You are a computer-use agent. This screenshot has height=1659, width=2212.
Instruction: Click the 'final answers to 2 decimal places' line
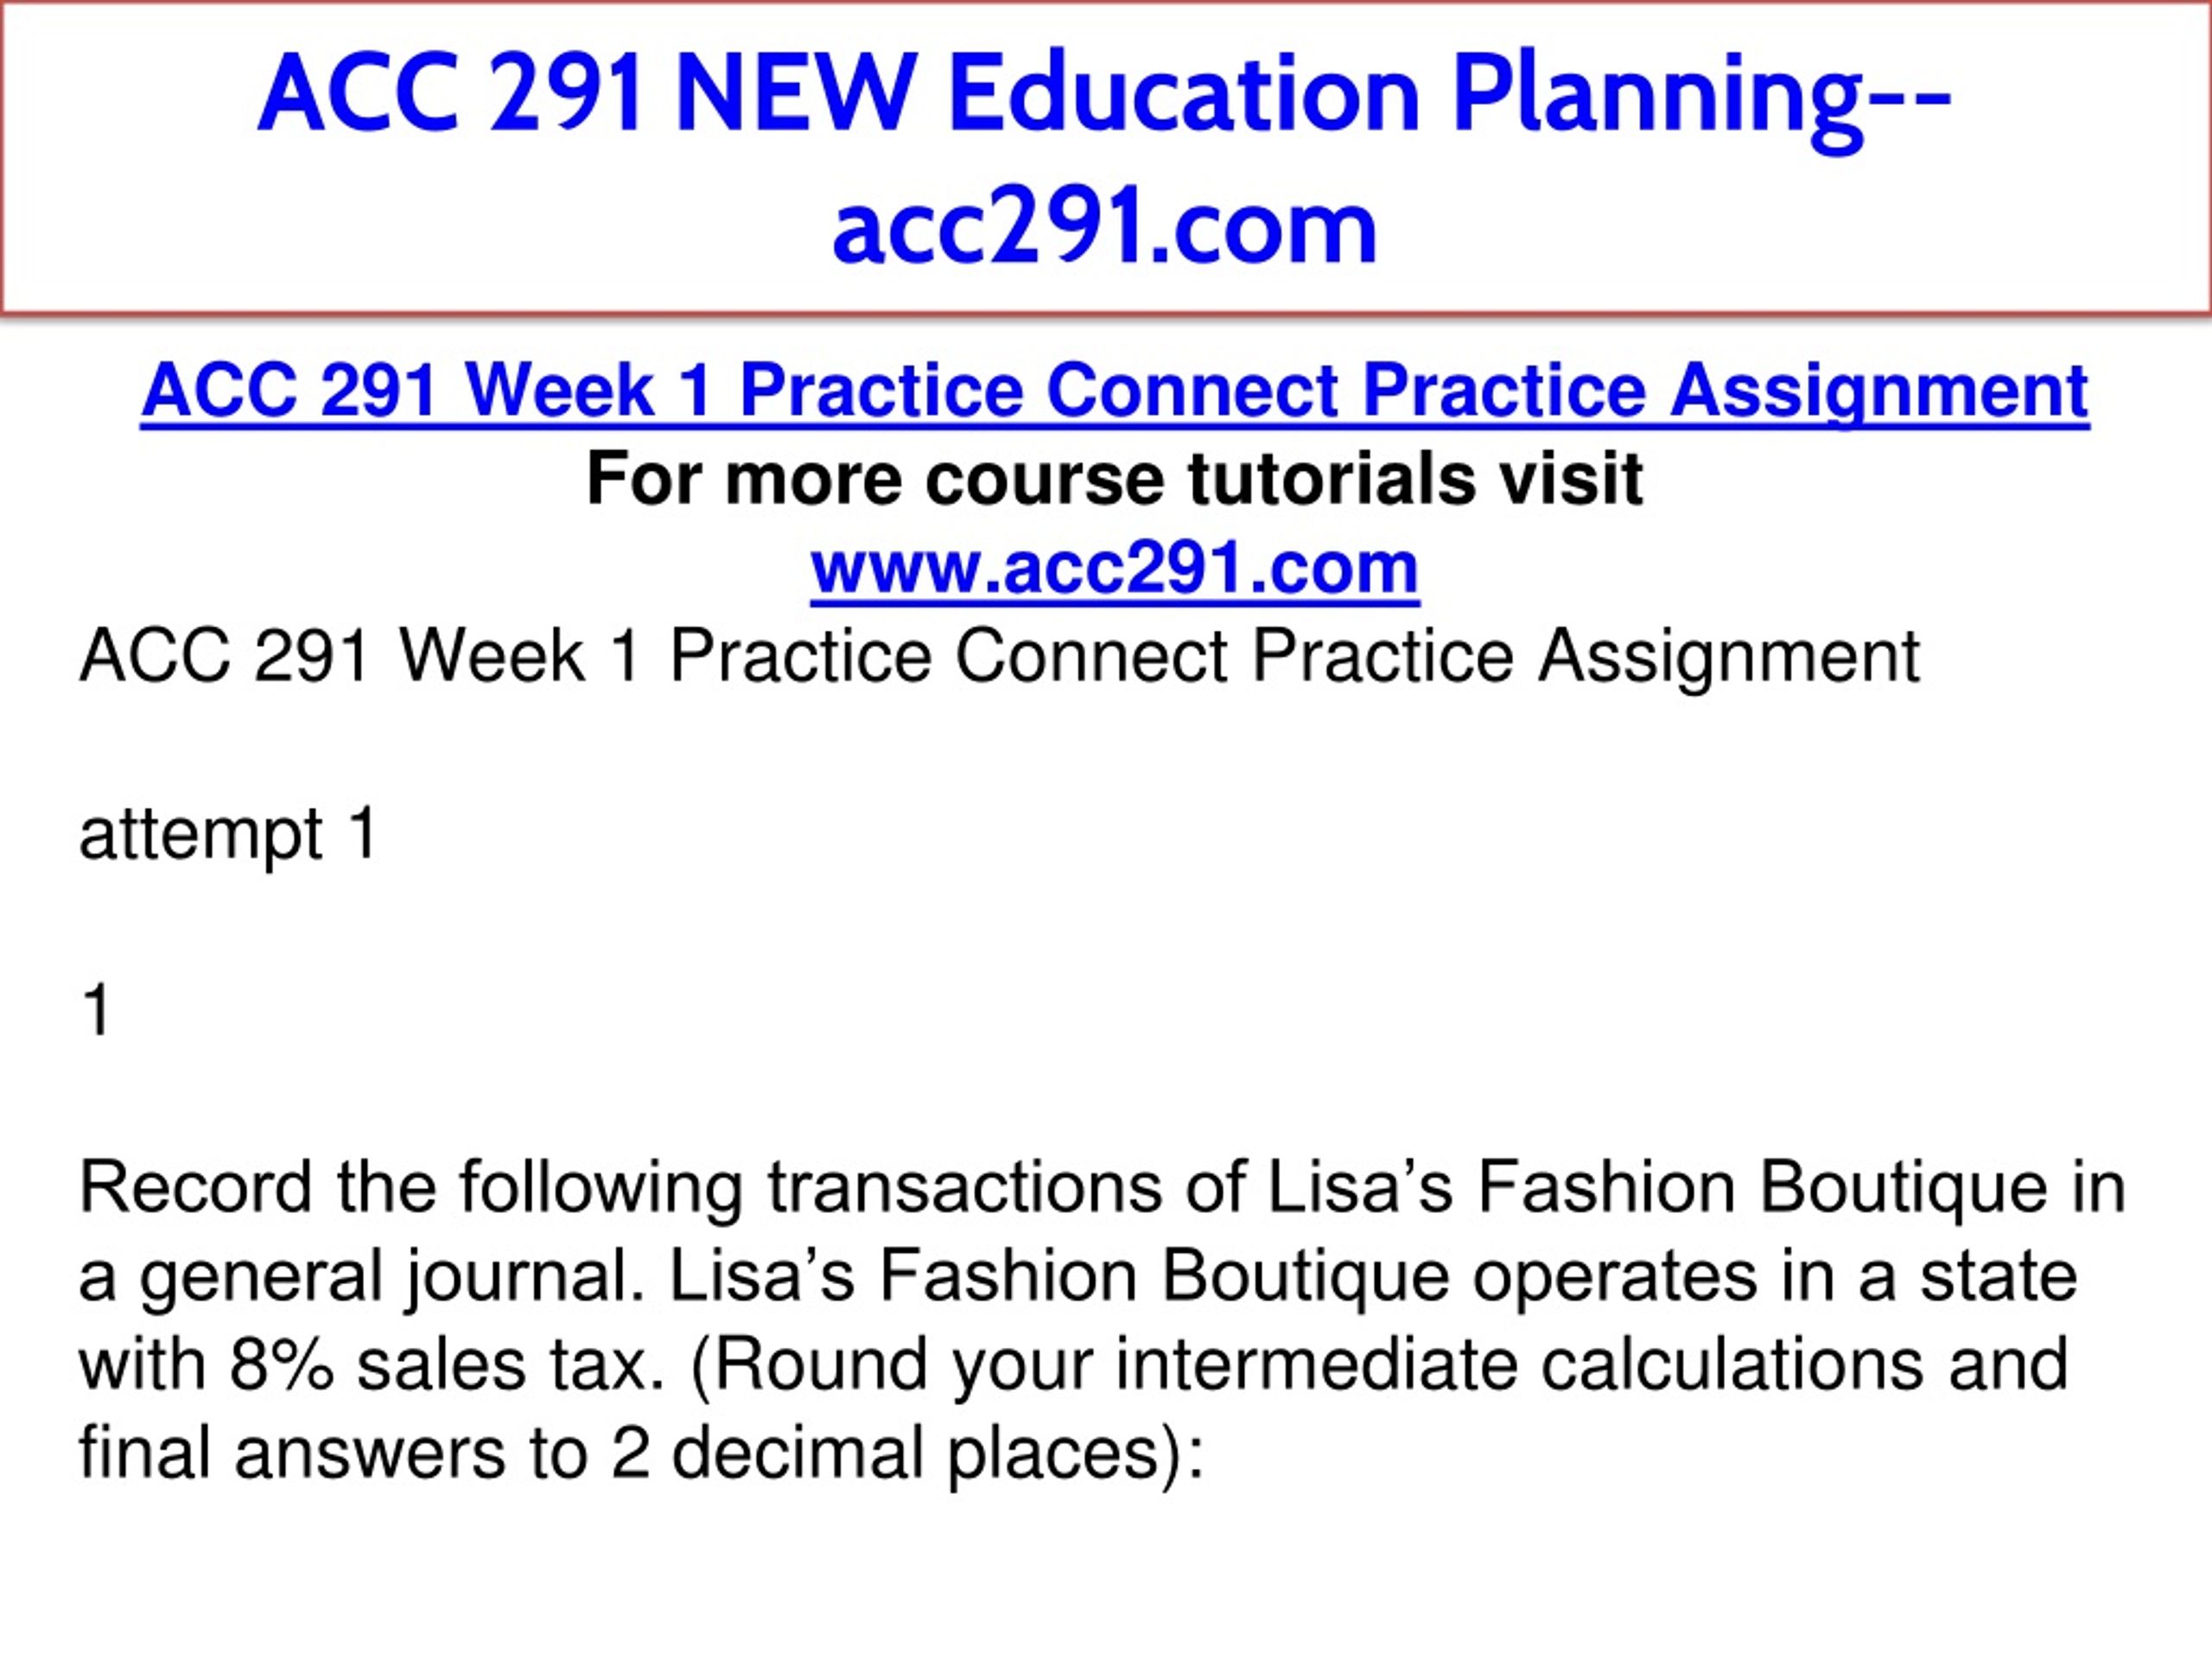click(641, 1454)
